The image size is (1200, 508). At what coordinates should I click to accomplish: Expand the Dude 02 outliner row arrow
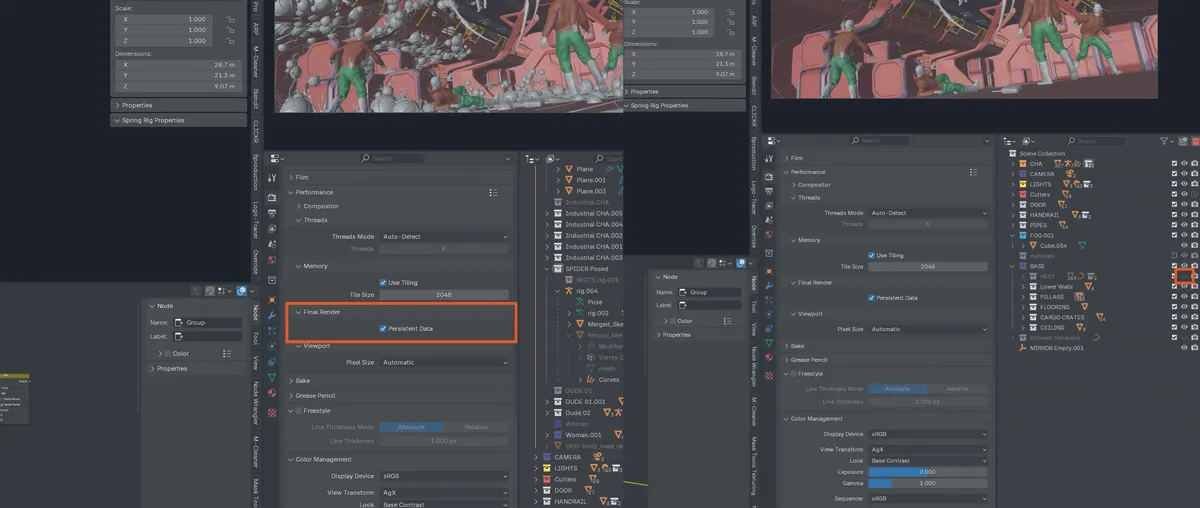pyautogui.click(x=548, y=412)
